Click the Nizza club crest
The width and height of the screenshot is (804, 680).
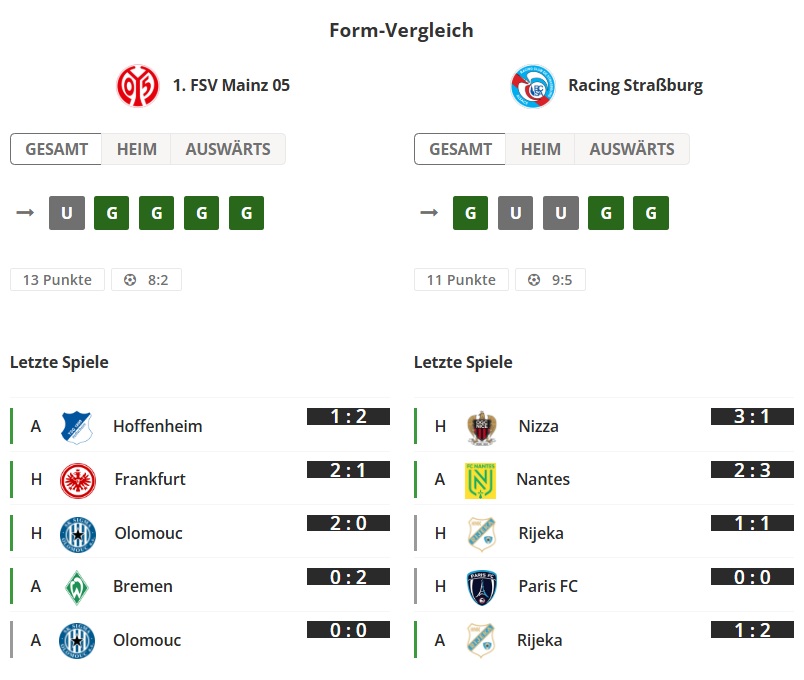coord(480,425)
